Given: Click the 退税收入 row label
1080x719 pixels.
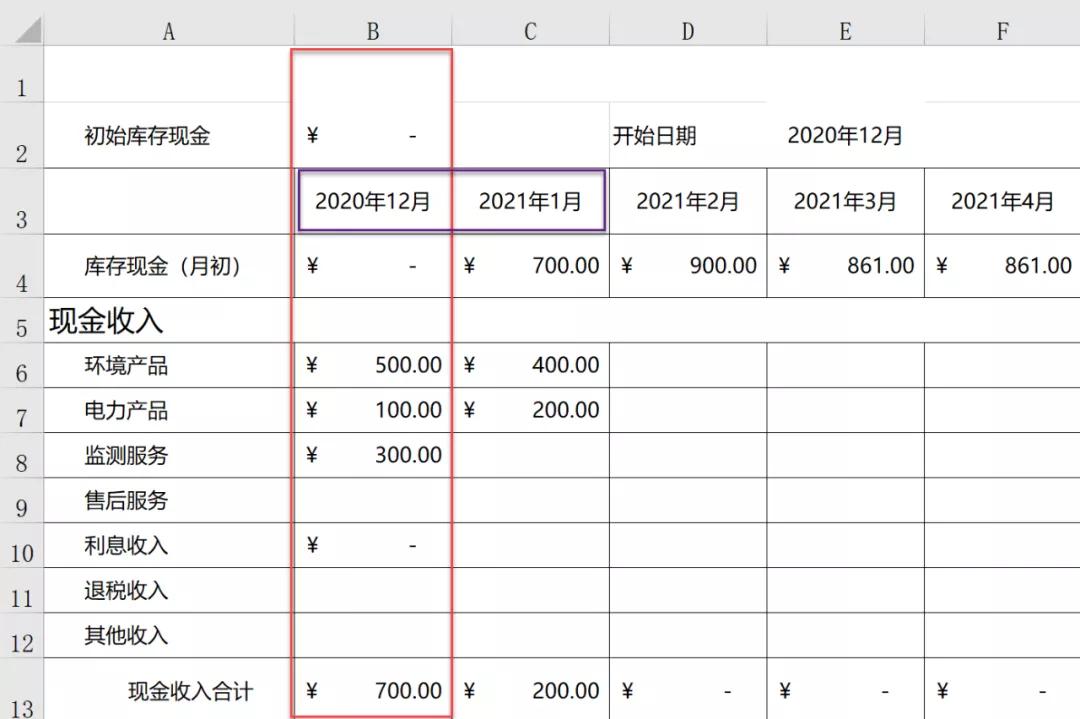Looking at the screenshot, I should (126, 591).
